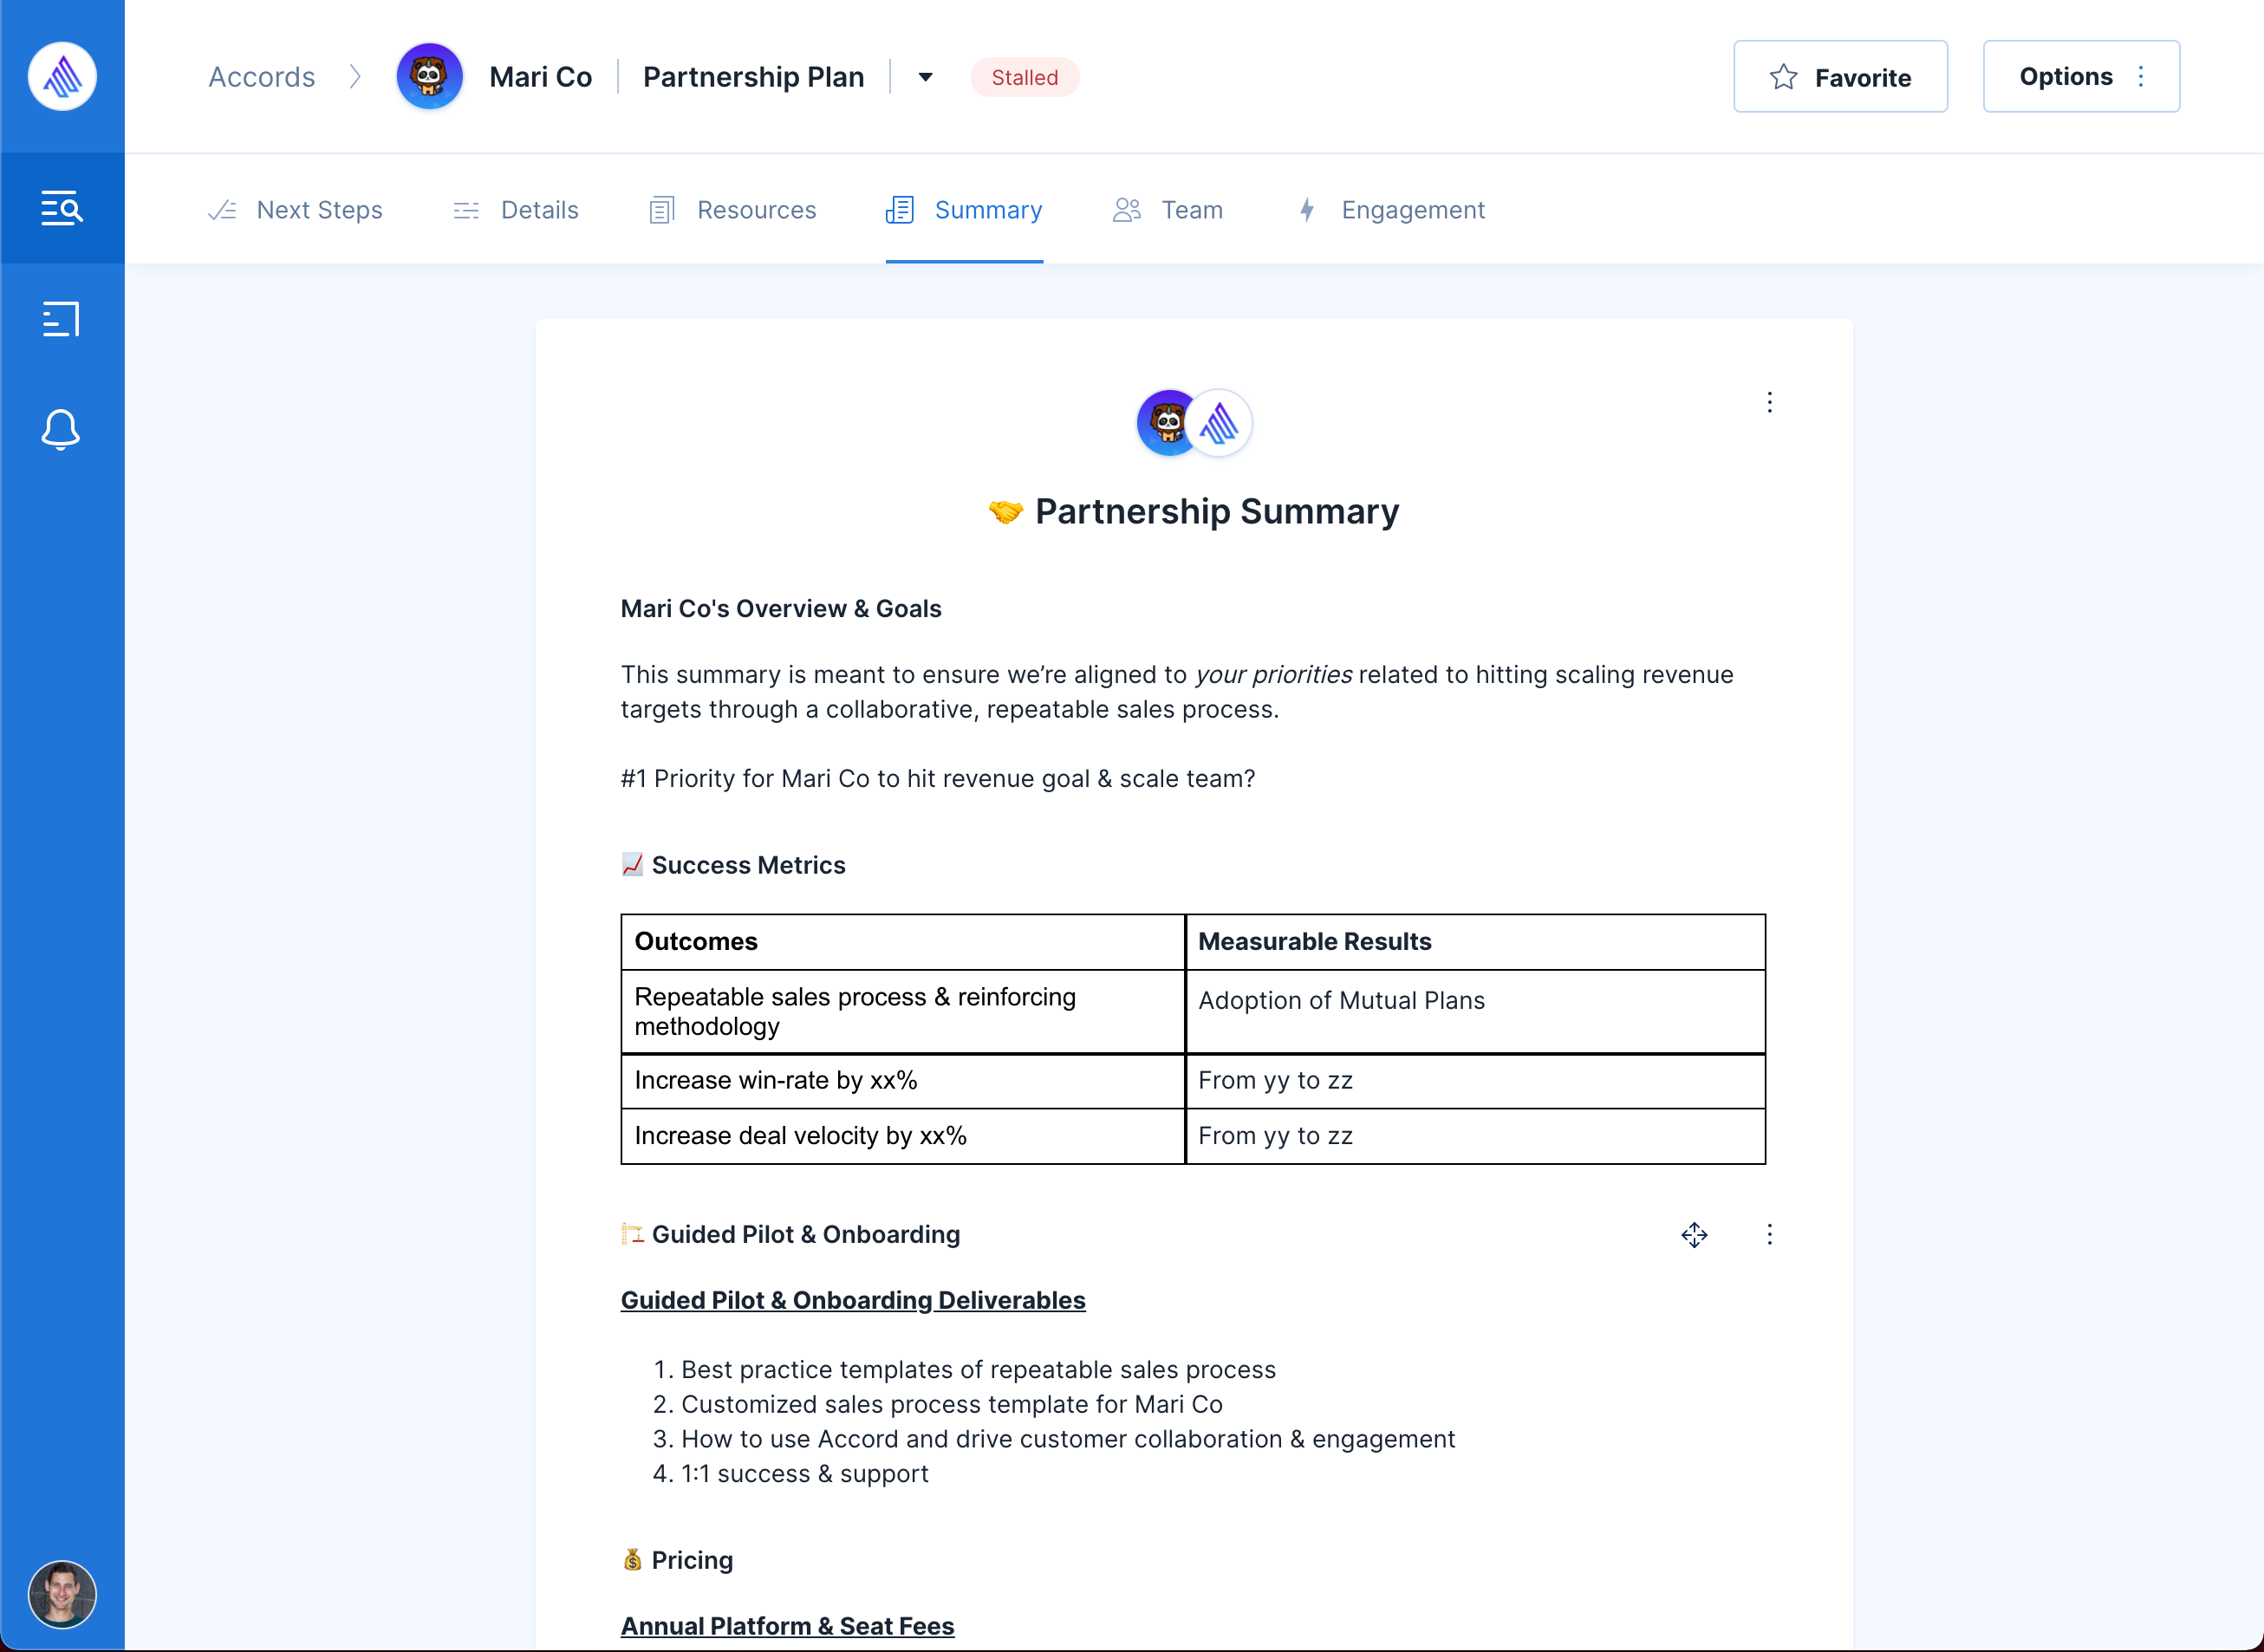This screenshot has height=1652, width=2264.
Task: Expand the Partnership Plan dropdown arrow
Action: pyautogui.click(x=925, y=77)
